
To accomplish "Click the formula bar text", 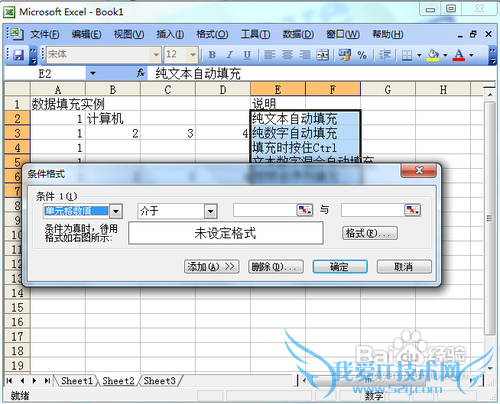I will tap(198, 74).
